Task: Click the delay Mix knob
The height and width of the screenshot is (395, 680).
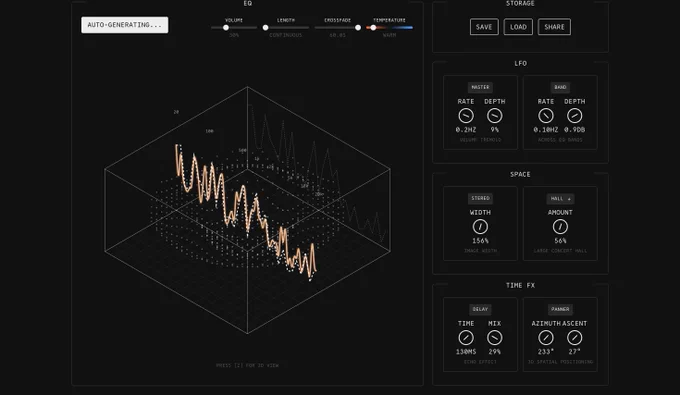Action: point(494,338)
